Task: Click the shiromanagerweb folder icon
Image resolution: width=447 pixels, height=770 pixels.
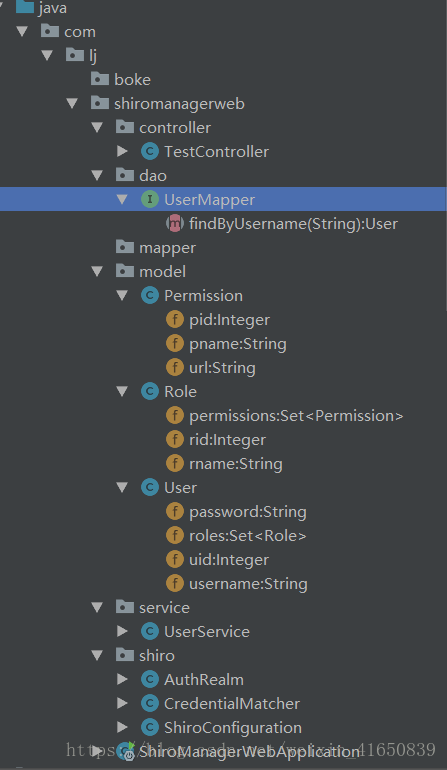Action: coord(100,103)
